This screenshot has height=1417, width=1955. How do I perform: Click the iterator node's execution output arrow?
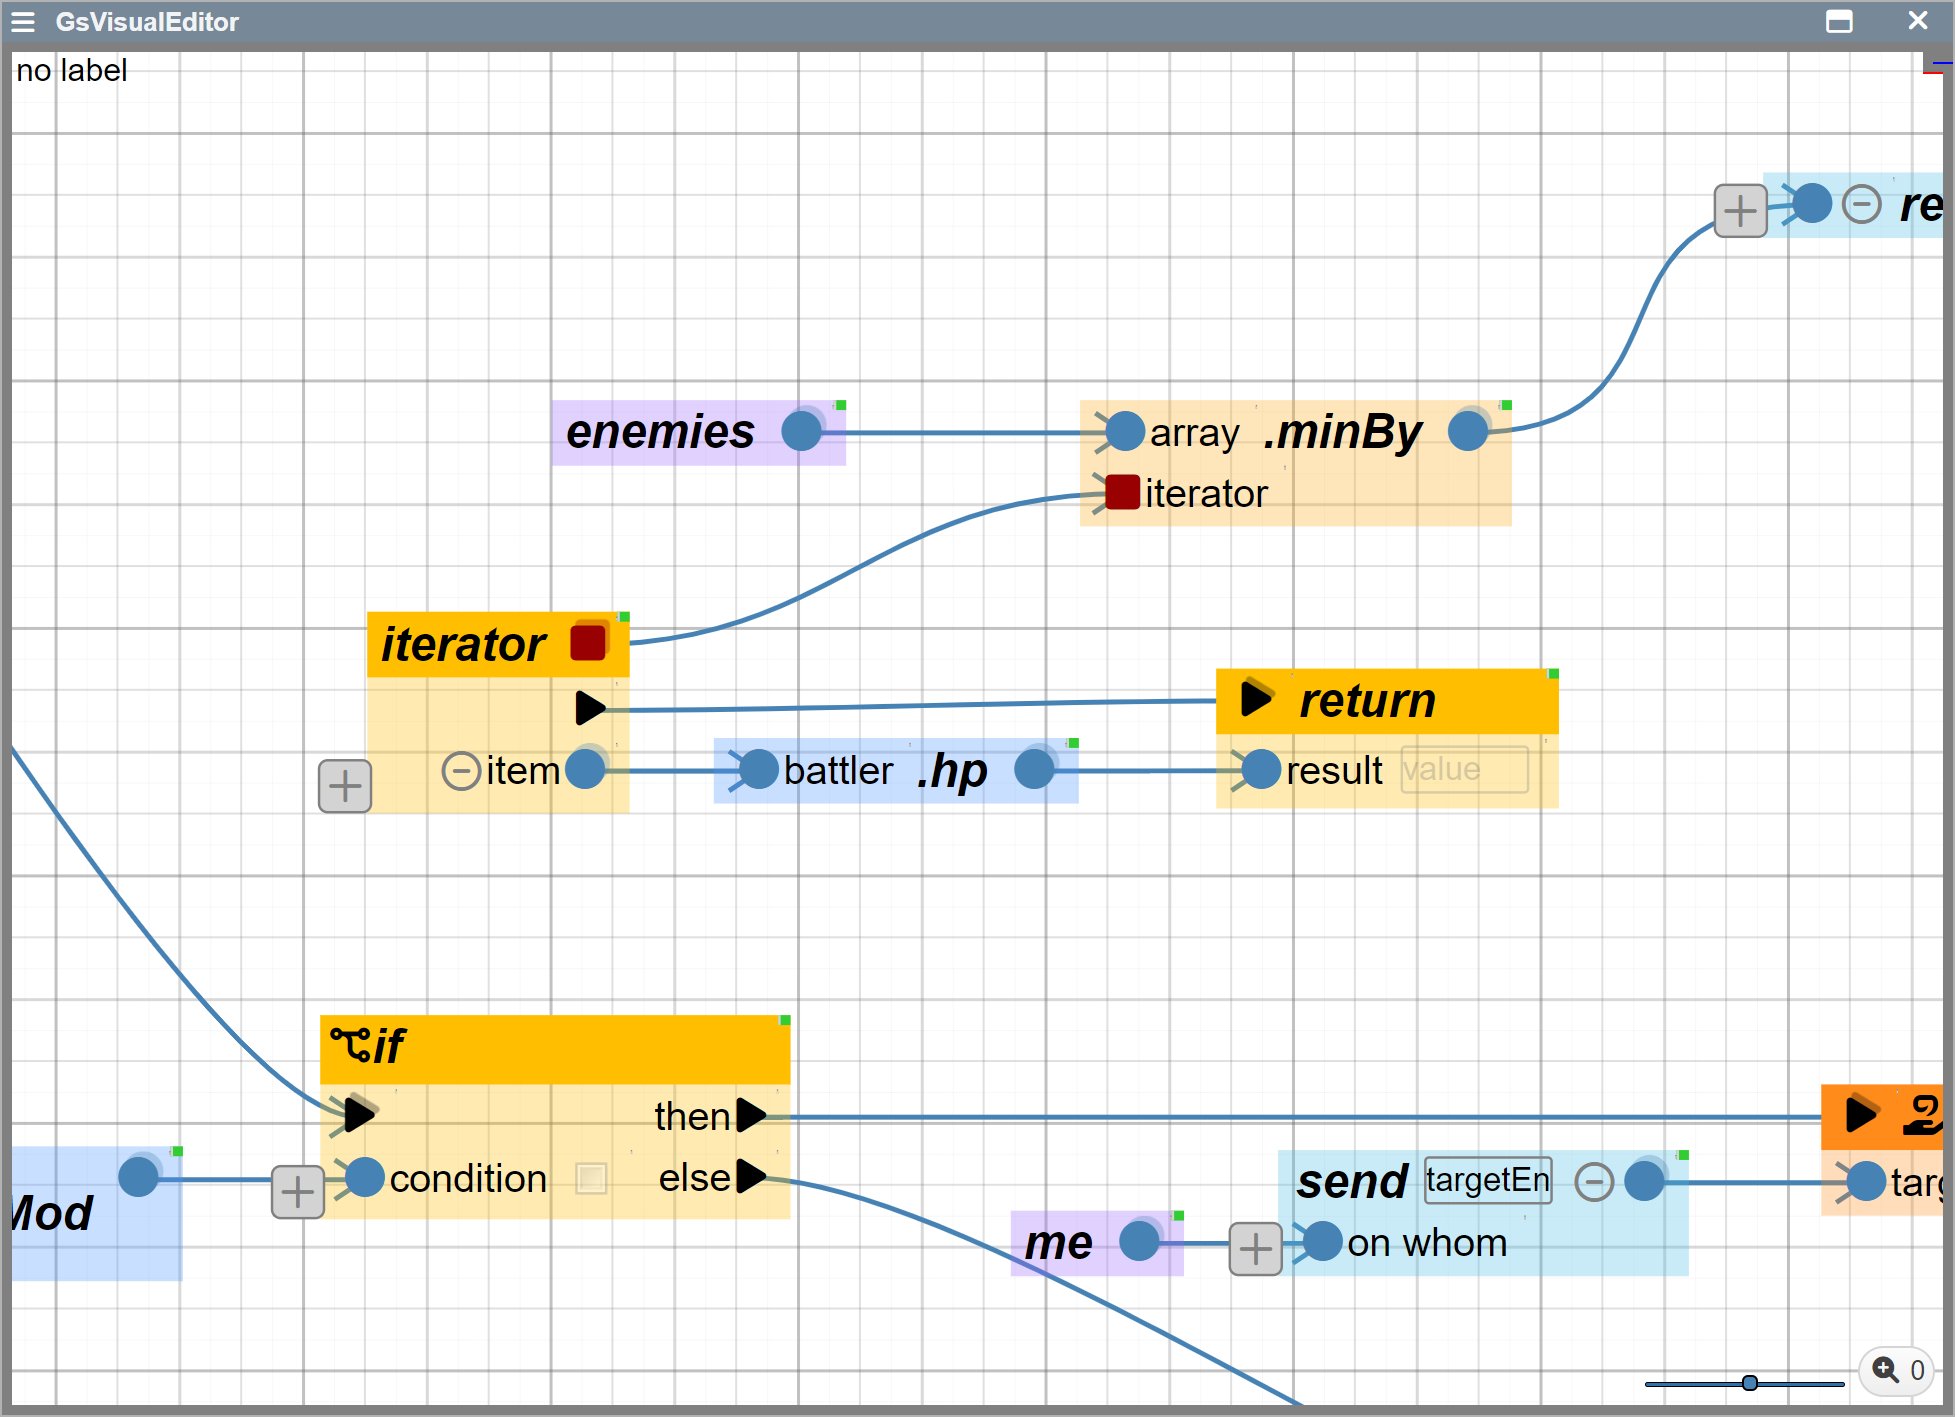(x=590, y=708)
